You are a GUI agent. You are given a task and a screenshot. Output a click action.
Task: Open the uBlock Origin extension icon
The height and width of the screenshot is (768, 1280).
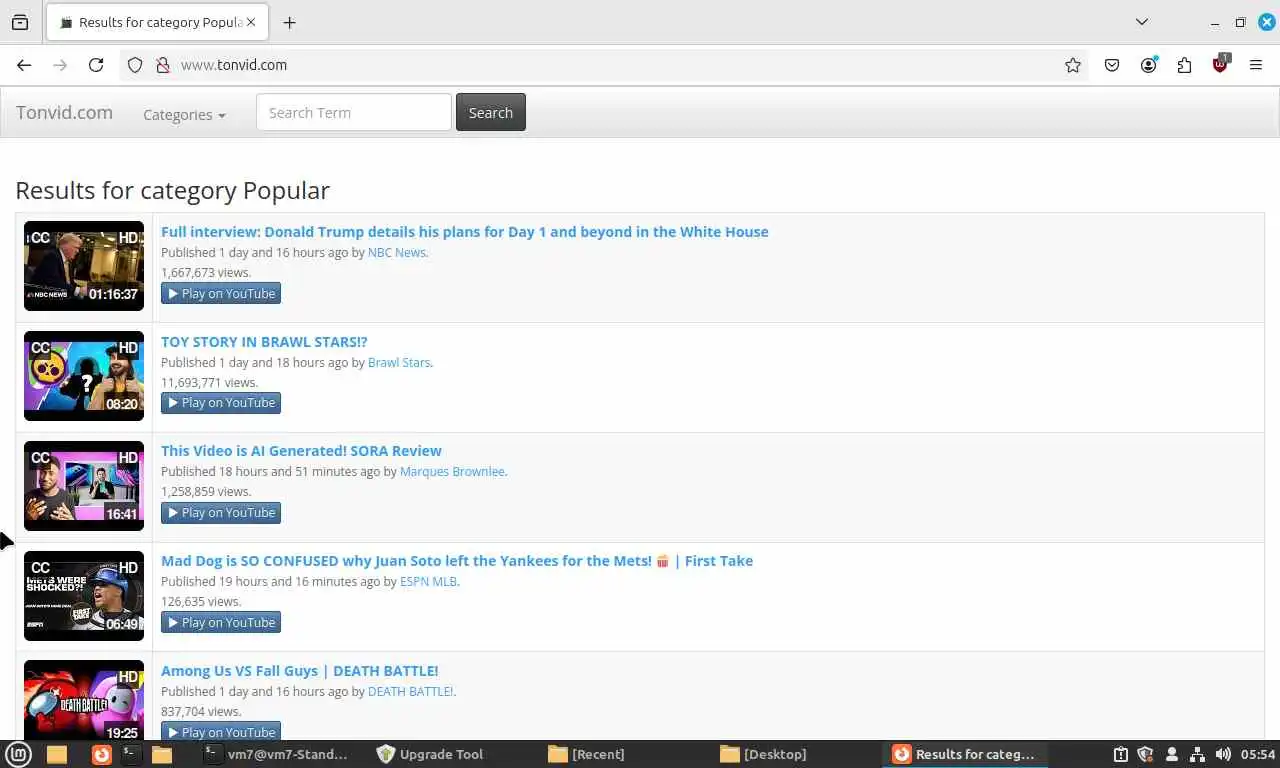point(1221,64)
